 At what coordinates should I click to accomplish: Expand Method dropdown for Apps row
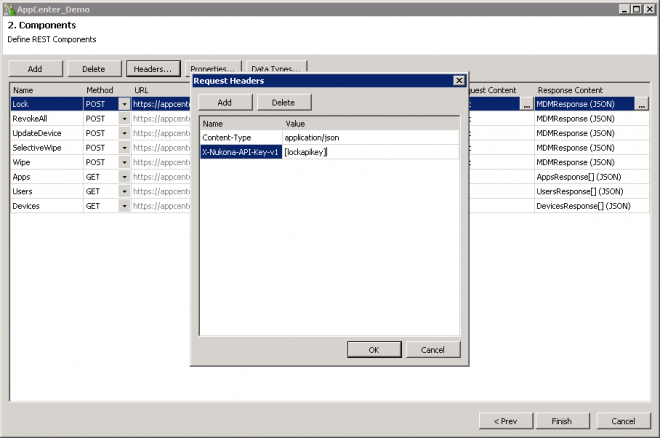tap(124, 177)
